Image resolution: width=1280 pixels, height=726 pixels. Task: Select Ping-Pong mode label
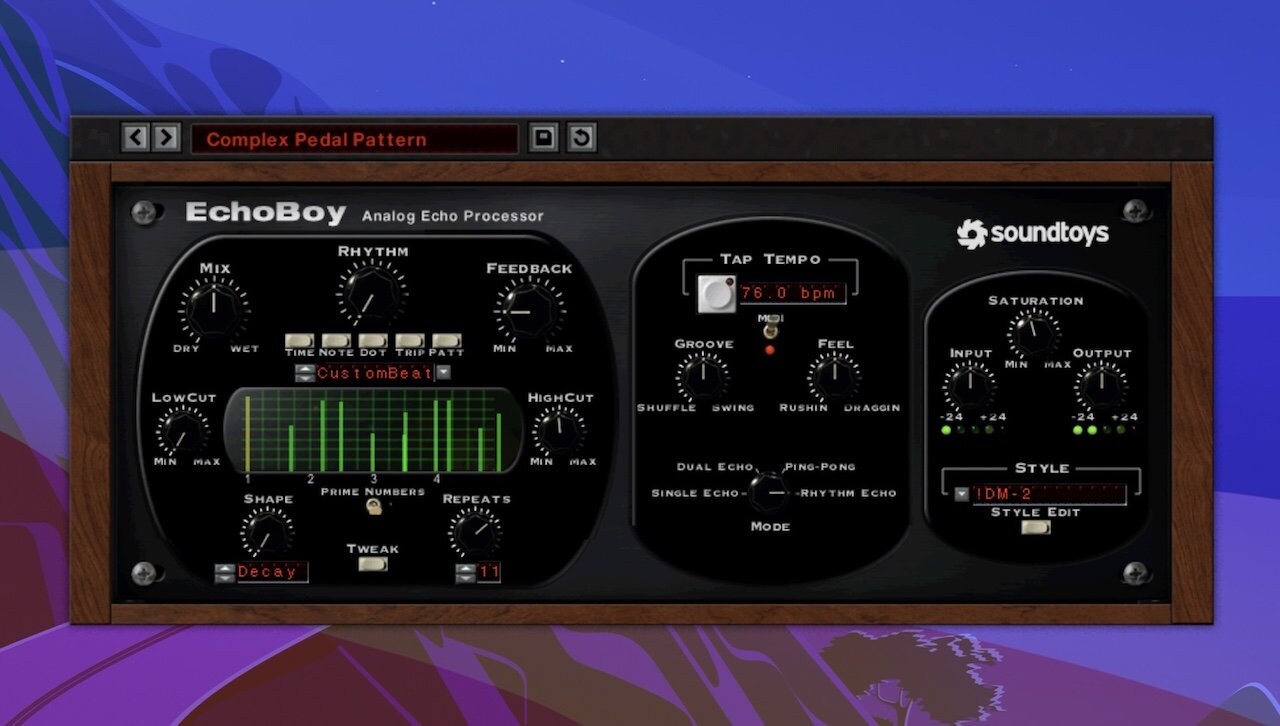(820, 467)
